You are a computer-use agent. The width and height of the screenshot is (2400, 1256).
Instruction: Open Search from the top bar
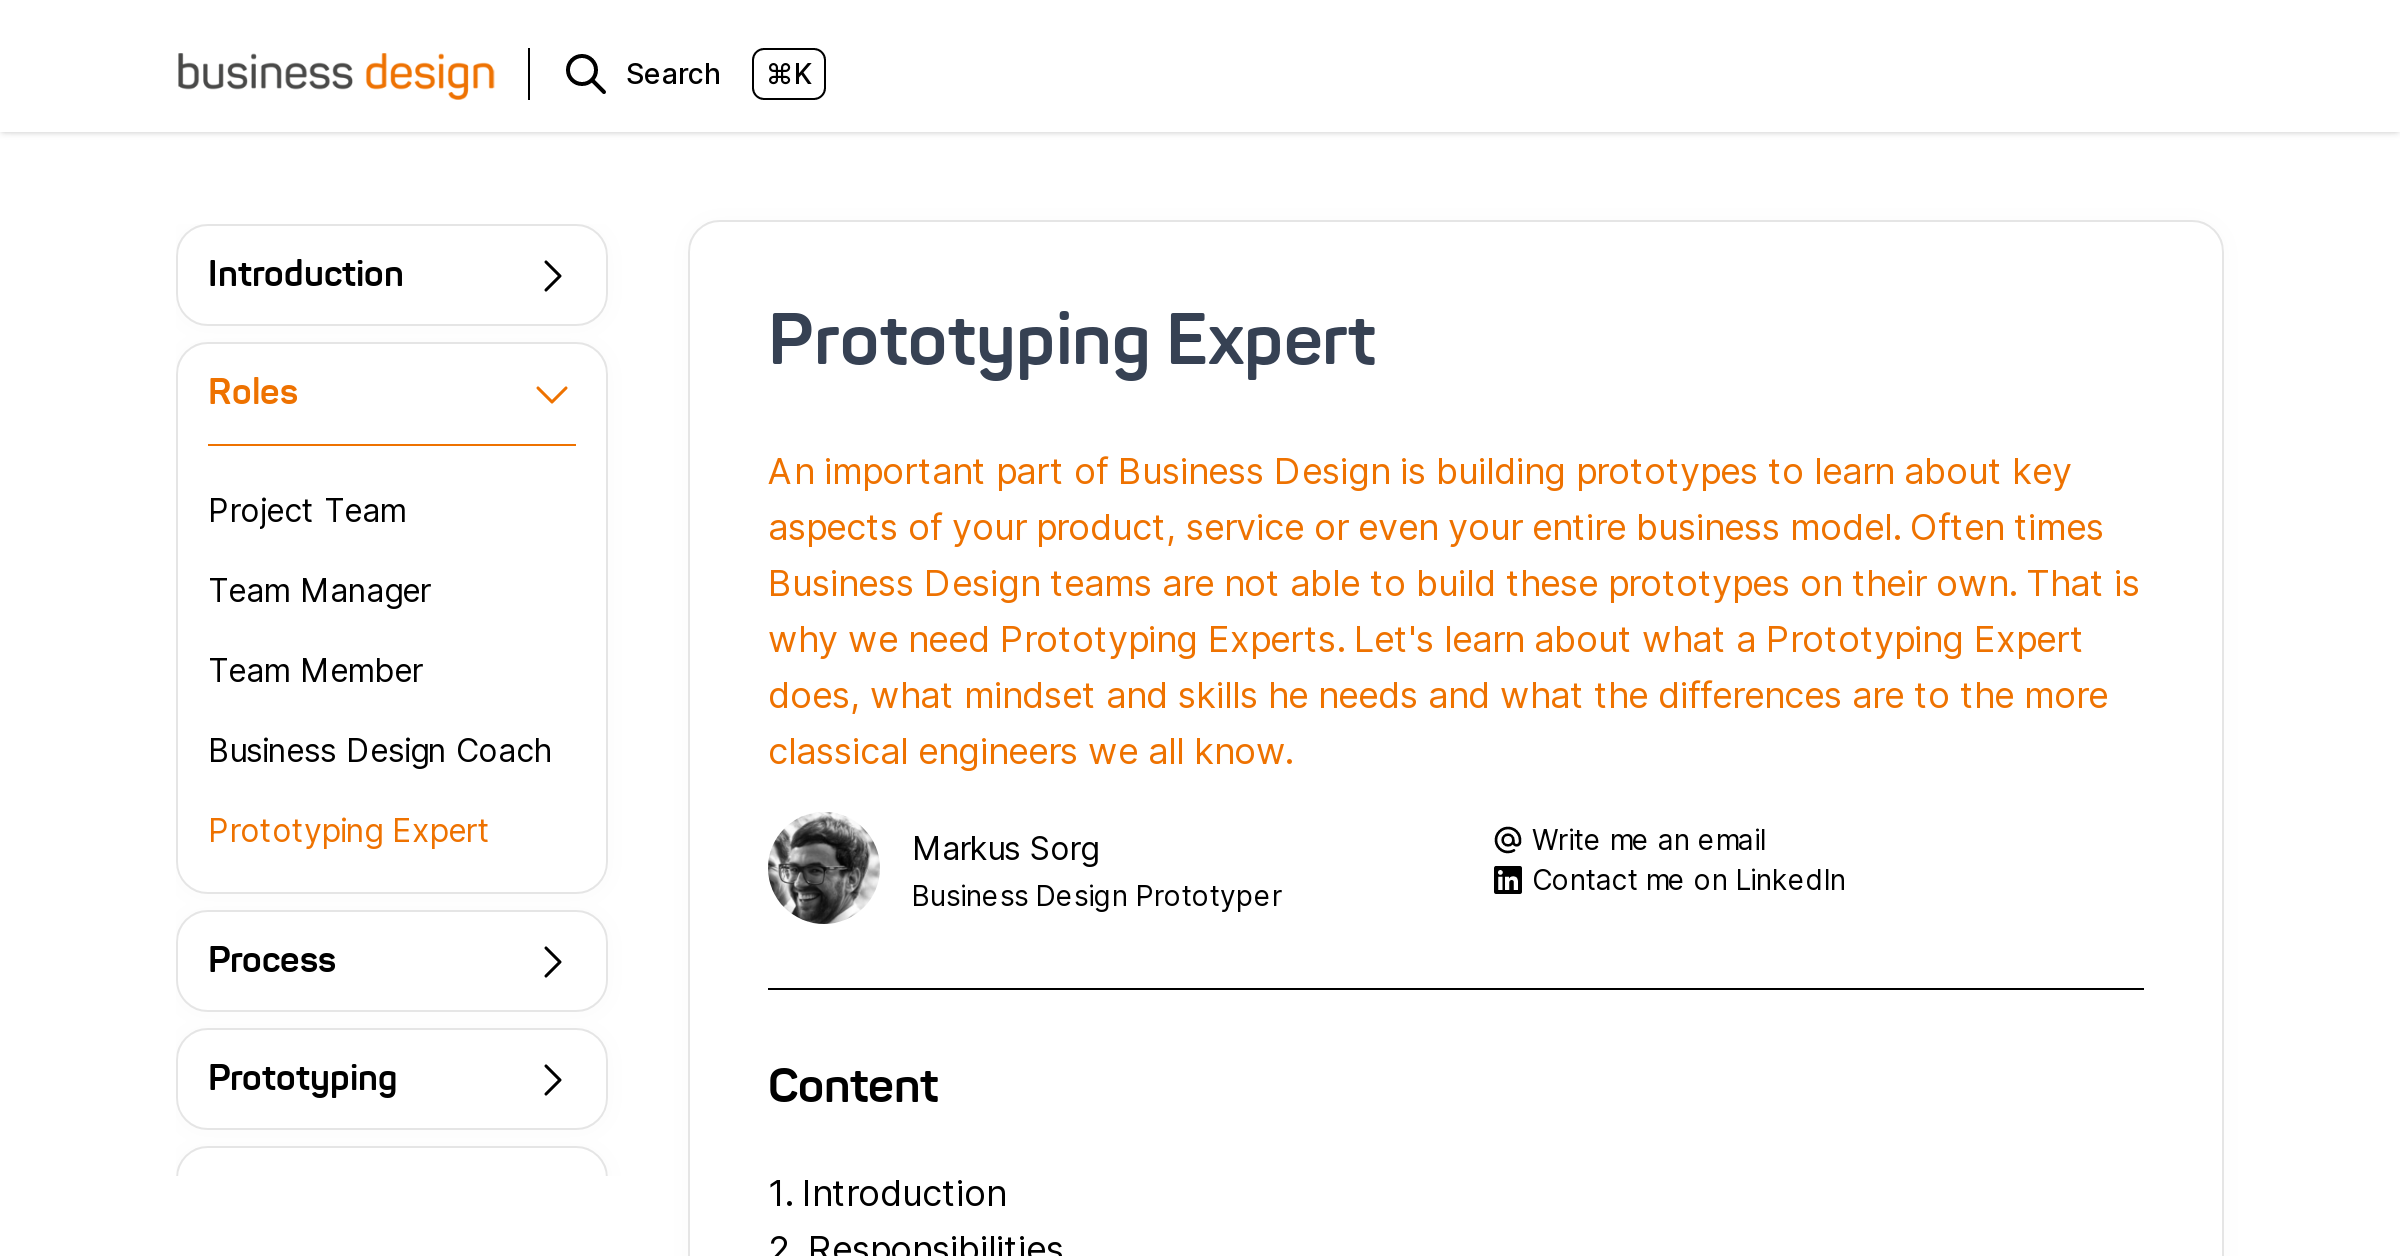(672, 73)
